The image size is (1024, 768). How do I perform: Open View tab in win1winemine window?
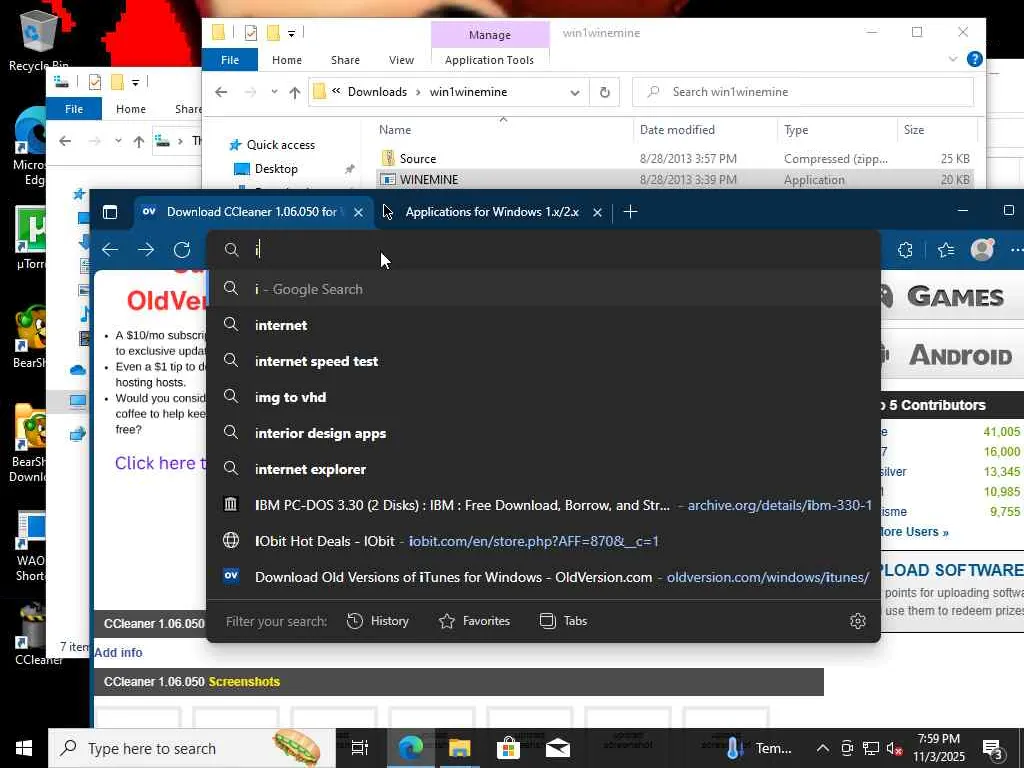(402, 60)
